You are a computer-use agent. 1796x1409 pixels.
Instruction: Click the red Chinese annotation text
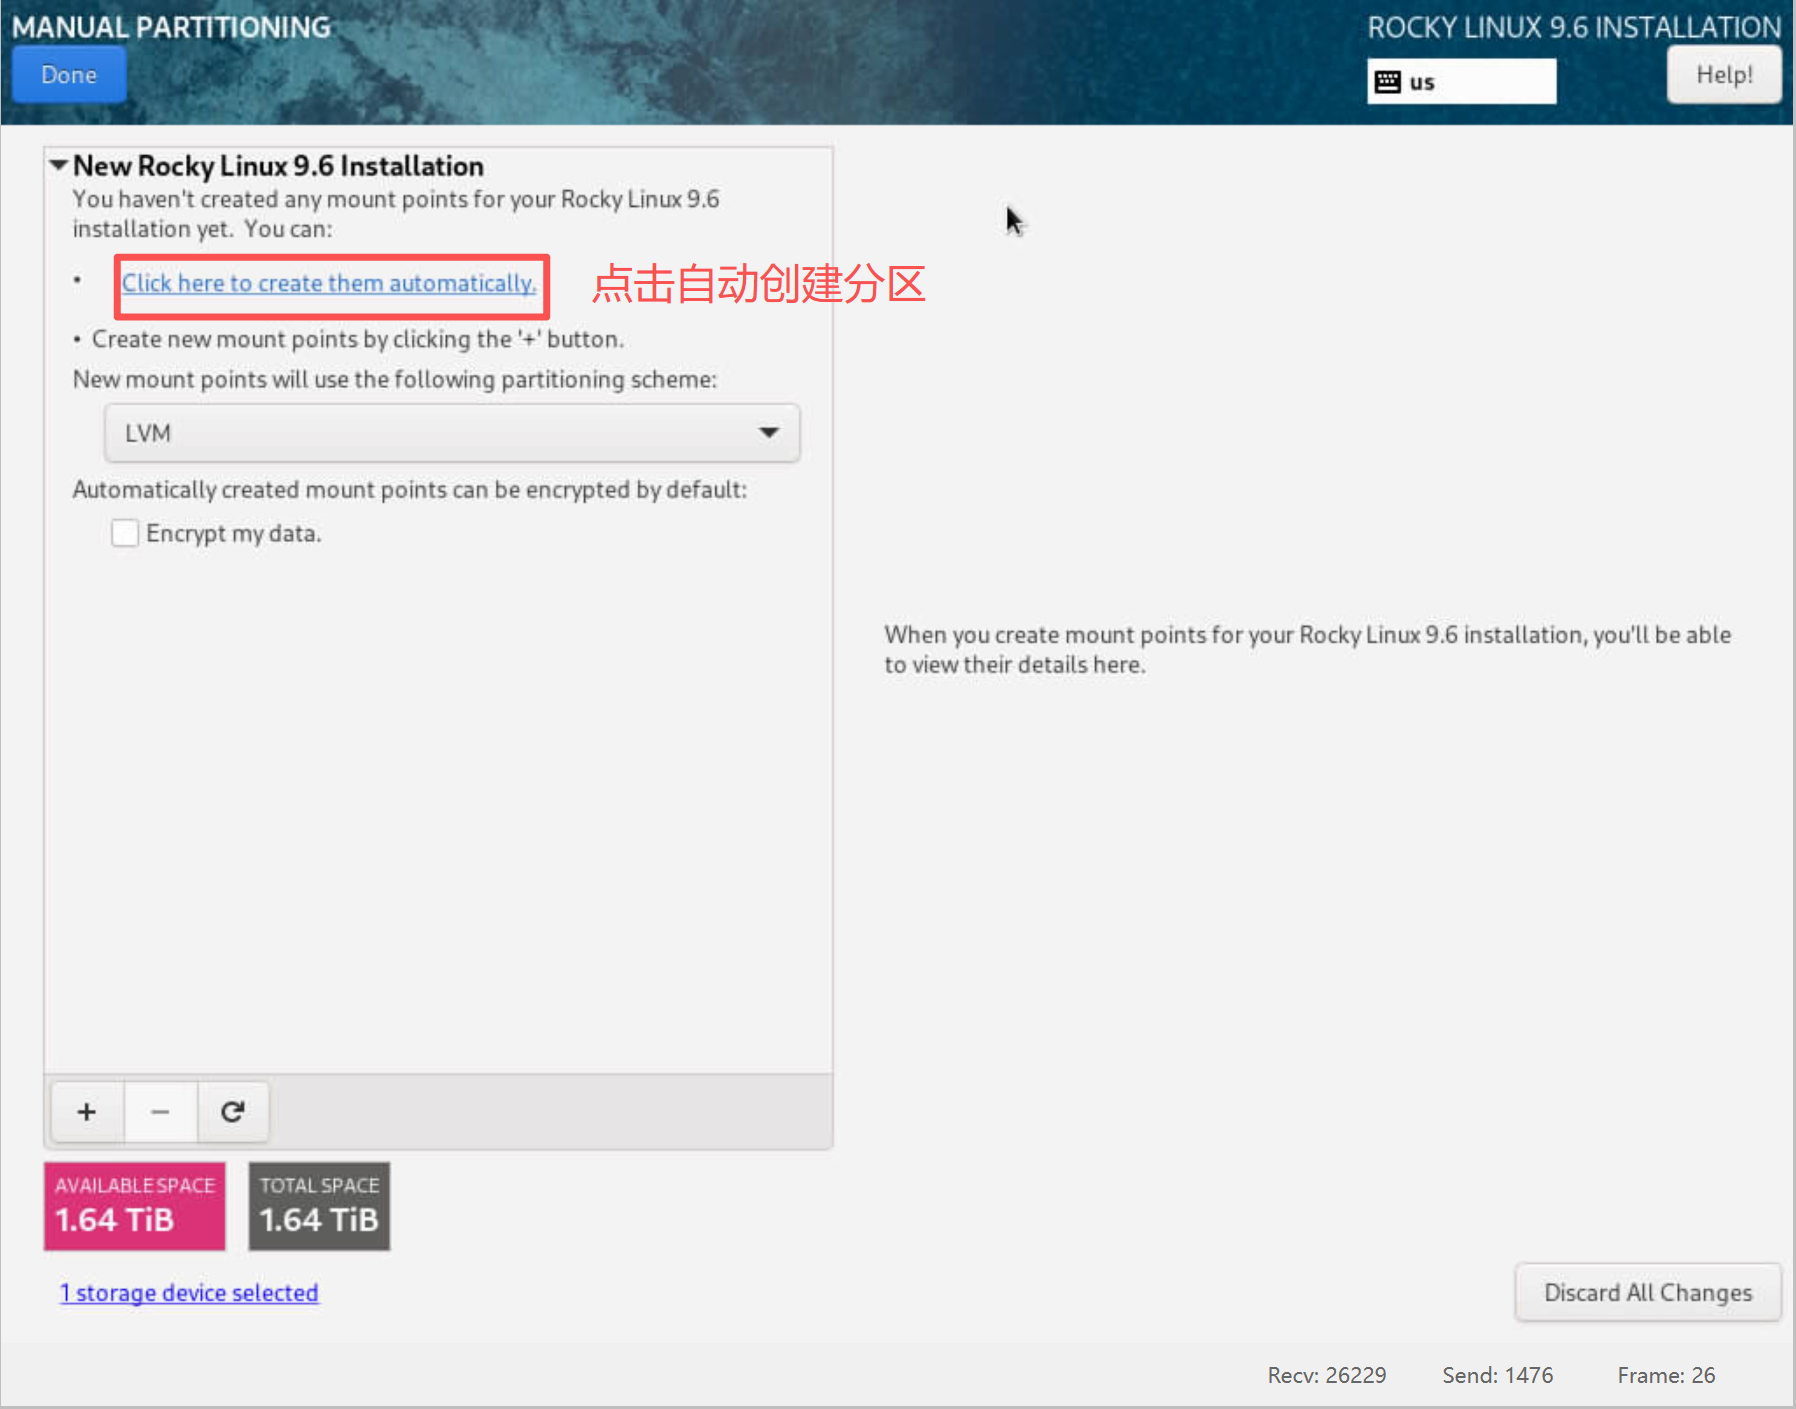coord(758,284)
